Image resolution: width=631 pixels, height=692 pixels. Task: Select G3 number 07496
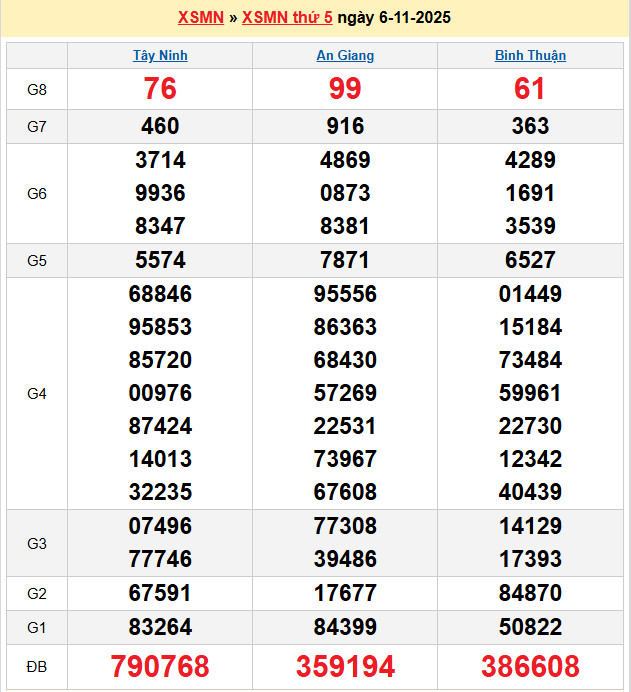click(160, 526)
